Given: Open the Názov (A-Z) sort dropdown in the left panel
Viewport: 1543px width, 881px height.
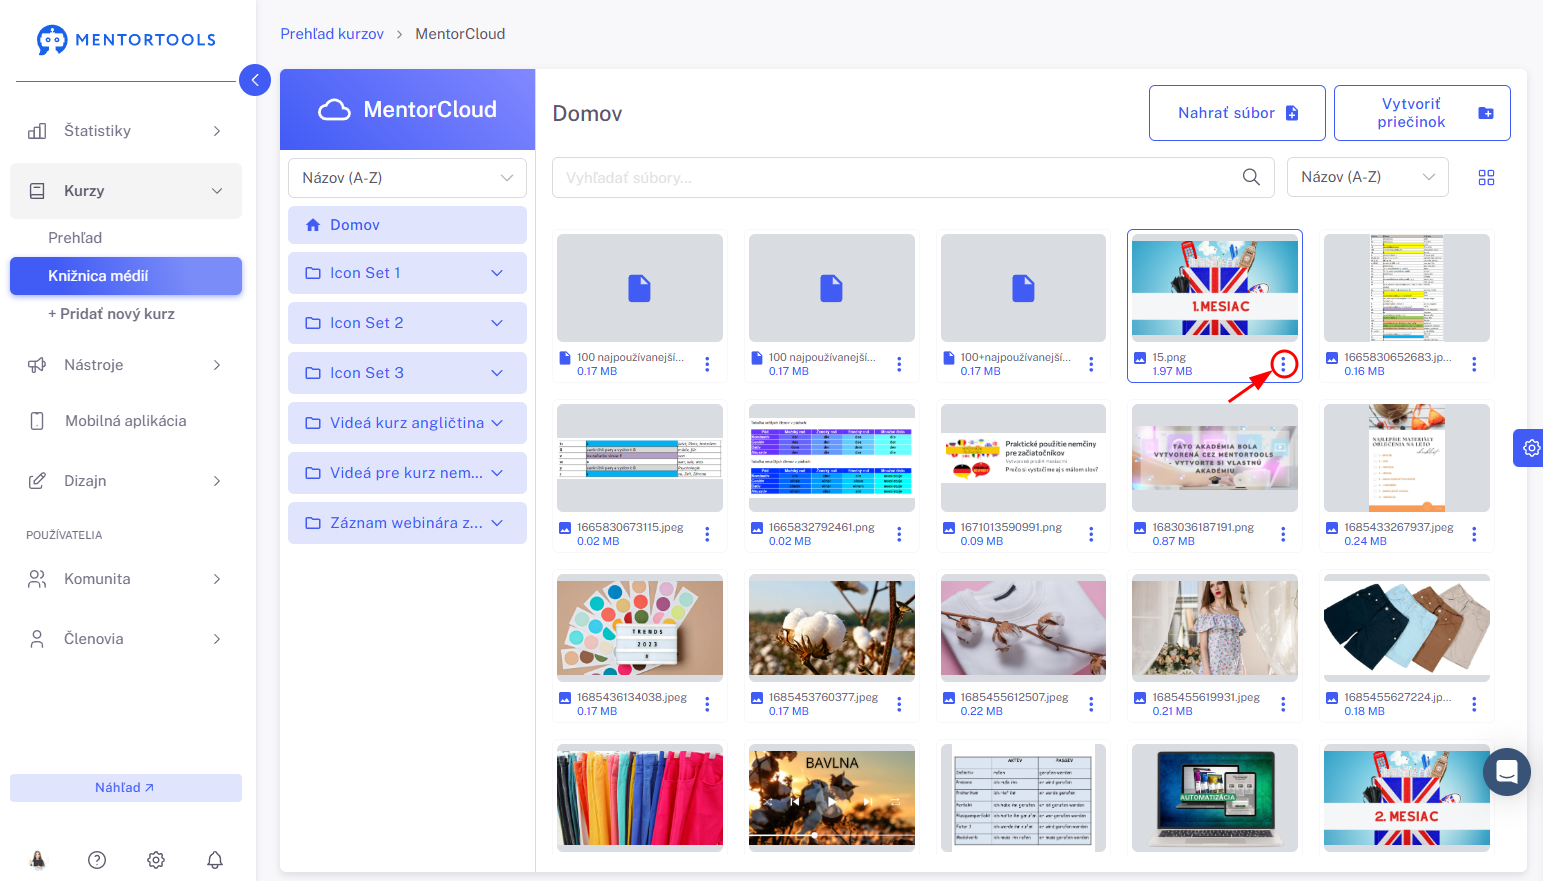Looking at the screenshot, I should pyautogui.click(x=407, y=178).
